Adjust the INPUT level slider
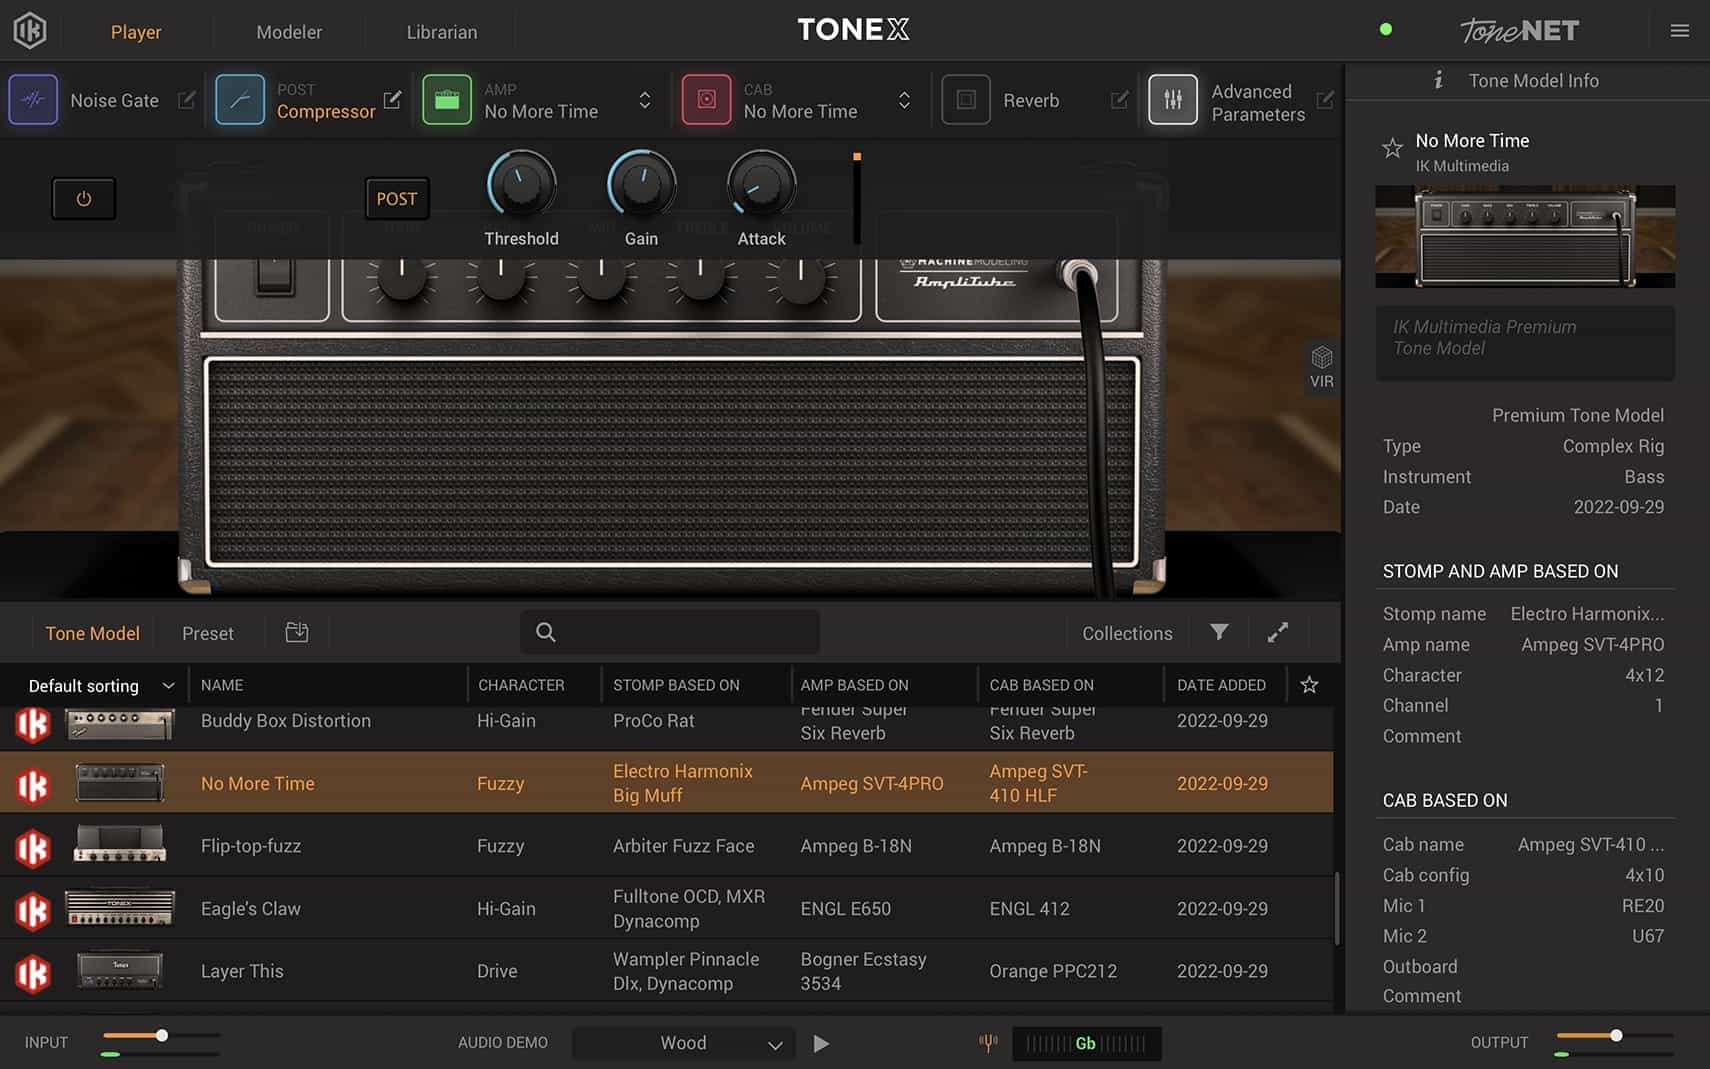 (x=161, y=1036)
